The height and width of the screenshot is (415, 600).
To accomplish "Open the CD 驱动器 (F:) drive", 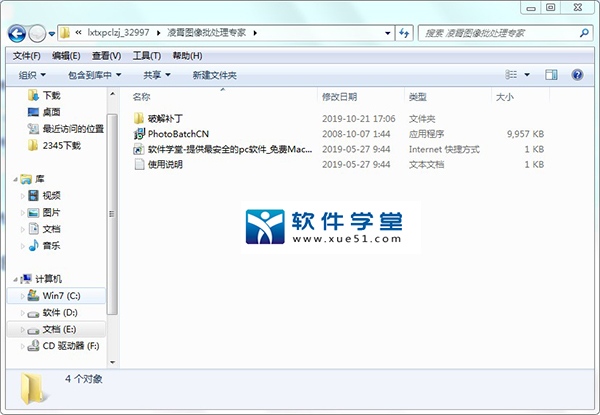I will [70, 345].
